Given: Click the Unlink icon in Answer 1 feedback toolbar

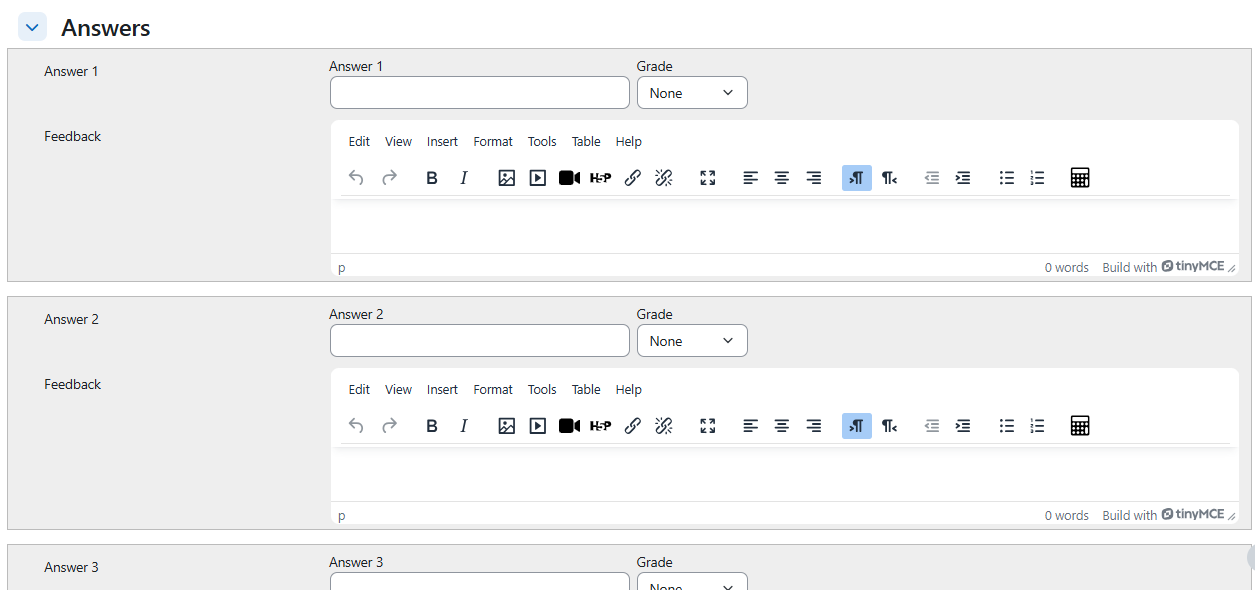Looking at the screenshot, I should pos(663,178).
